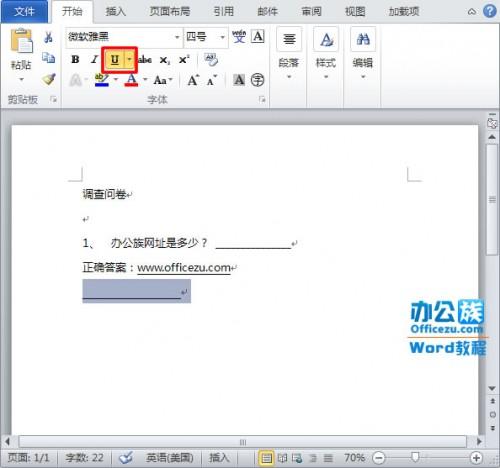Open the paste options arrow under 粘贴
This screenshot has width=500, height=468.
pyautogui.click(x=22, y=79)
